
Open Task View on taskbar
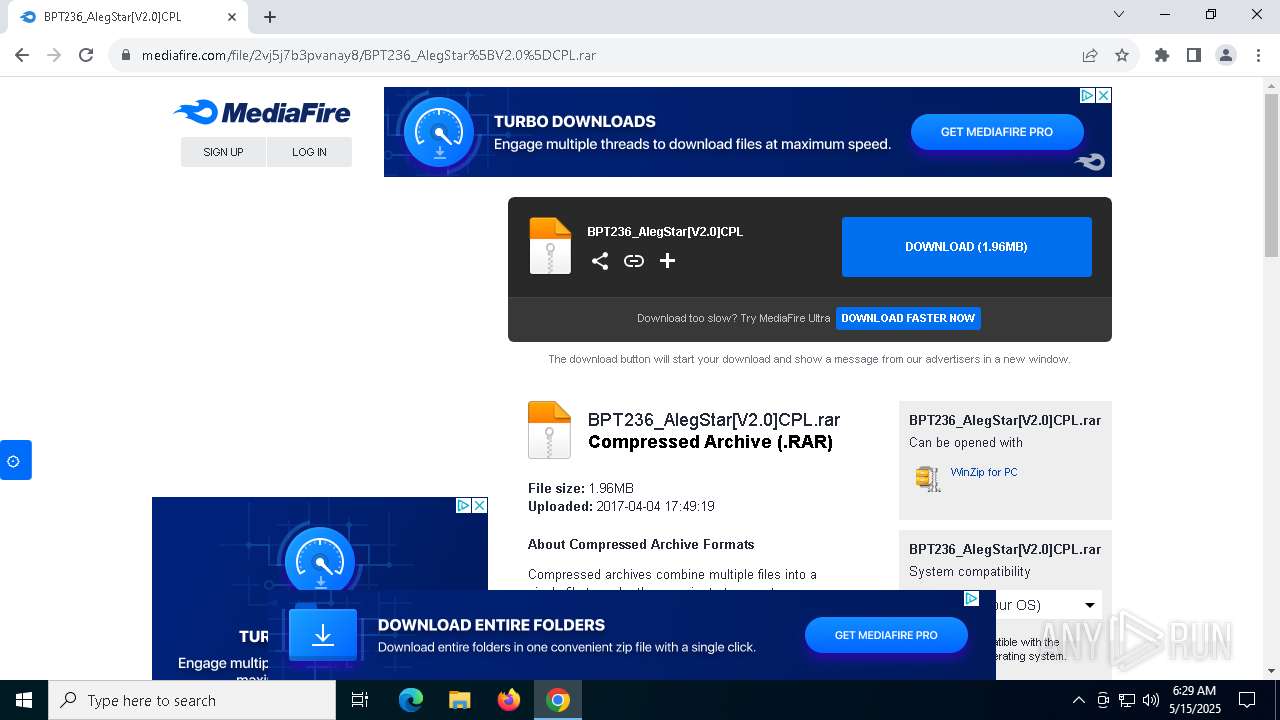[x=360, y=700]
